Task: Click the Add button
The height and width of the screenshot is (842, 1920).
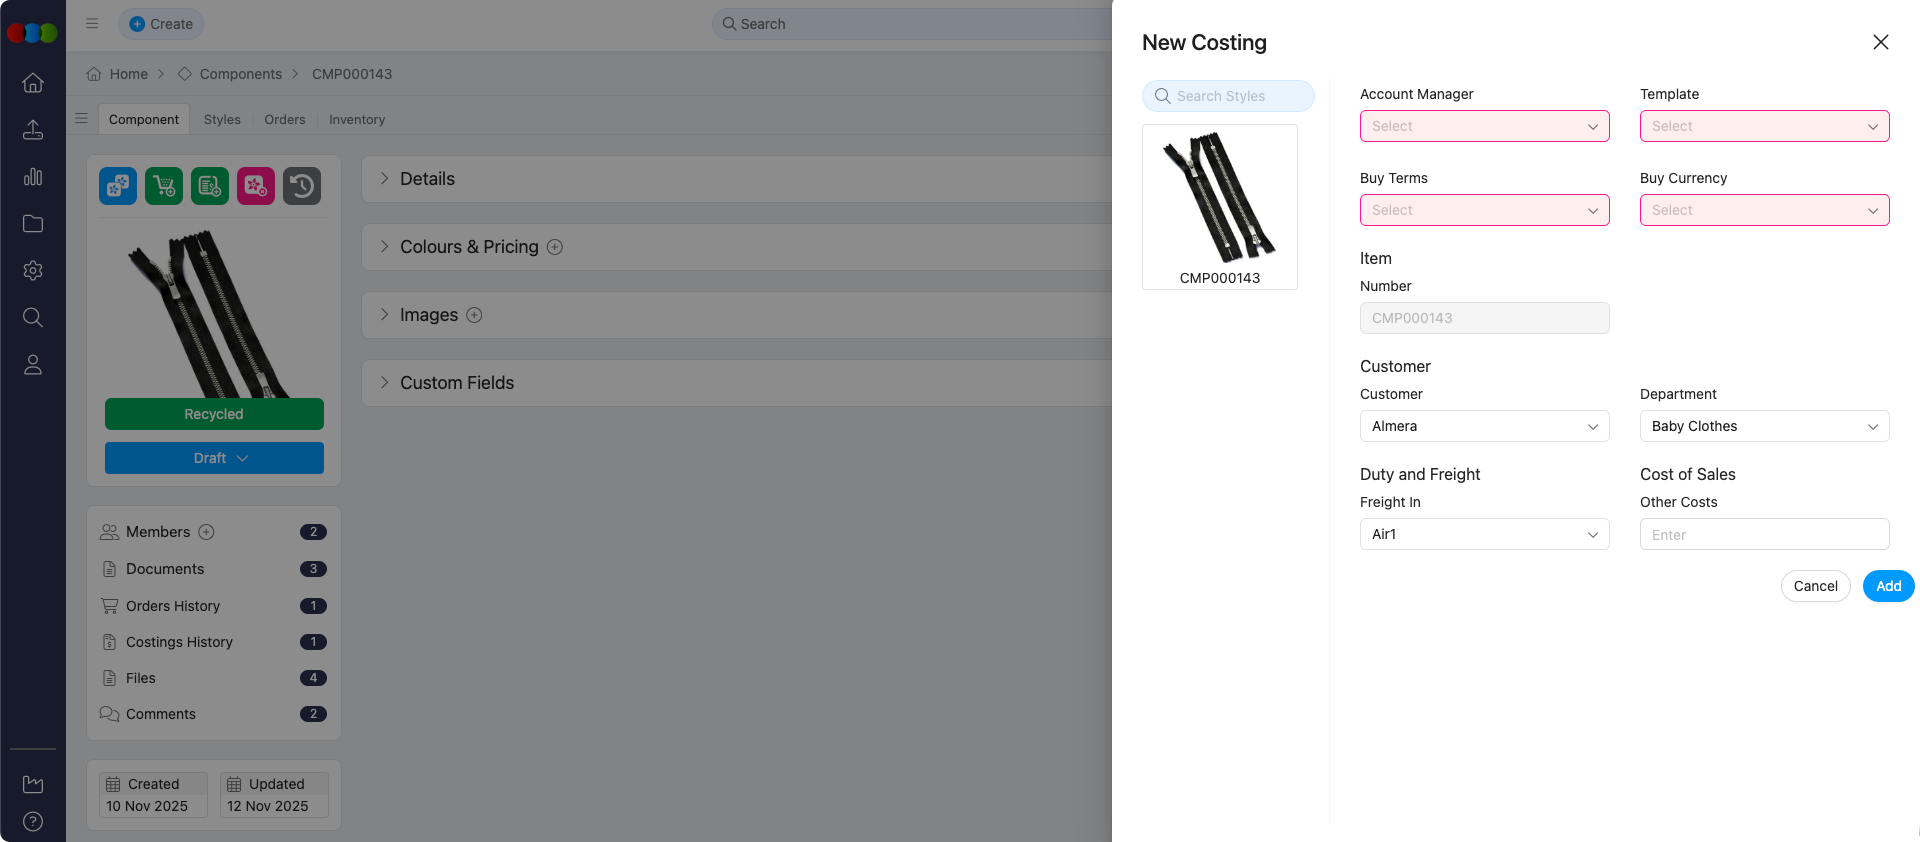Action: pyautogui.click(x=1888, y=586)
